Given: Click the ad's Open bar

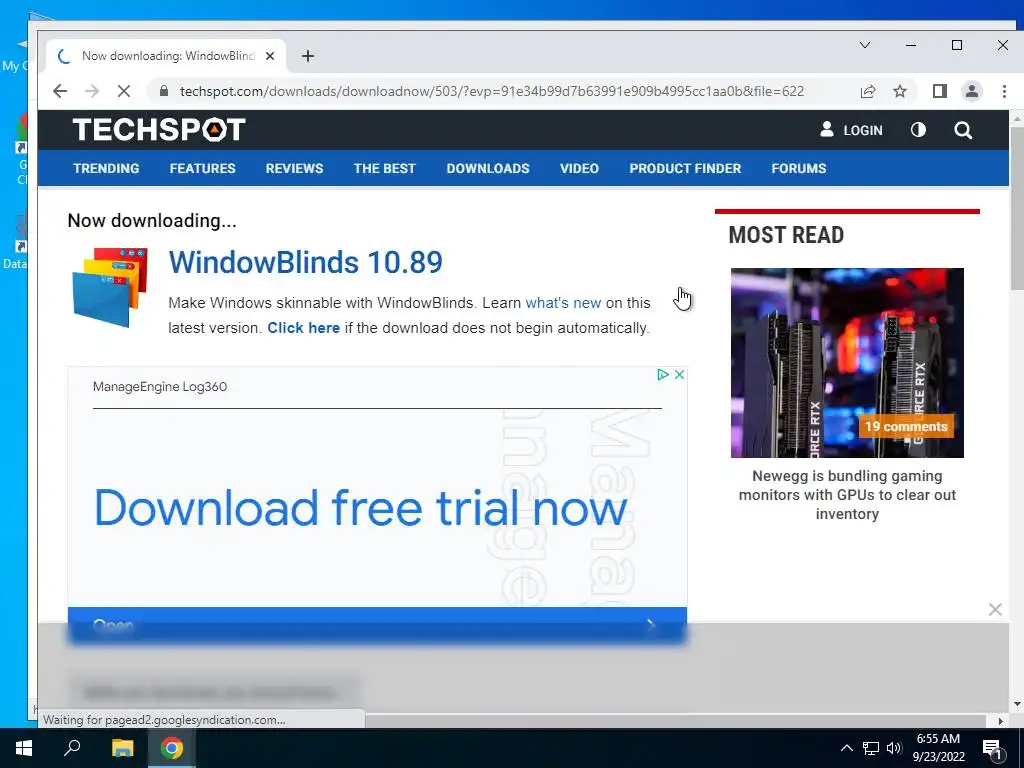Looking at the screenshot, I should coord(377,625).
